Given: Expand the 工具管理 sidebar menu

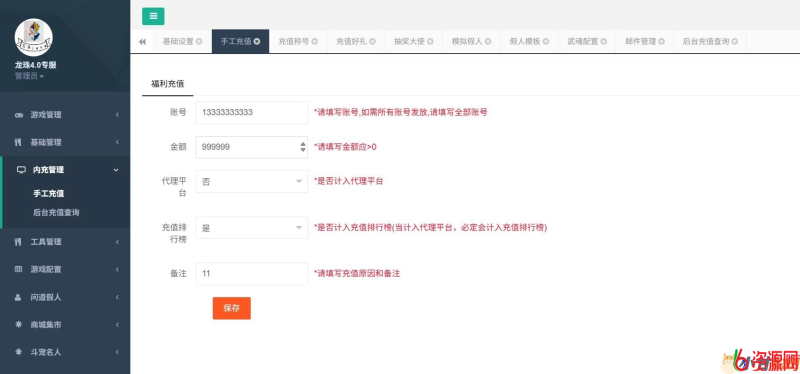Looking at the screenshot, I should (x=65, y=242).
